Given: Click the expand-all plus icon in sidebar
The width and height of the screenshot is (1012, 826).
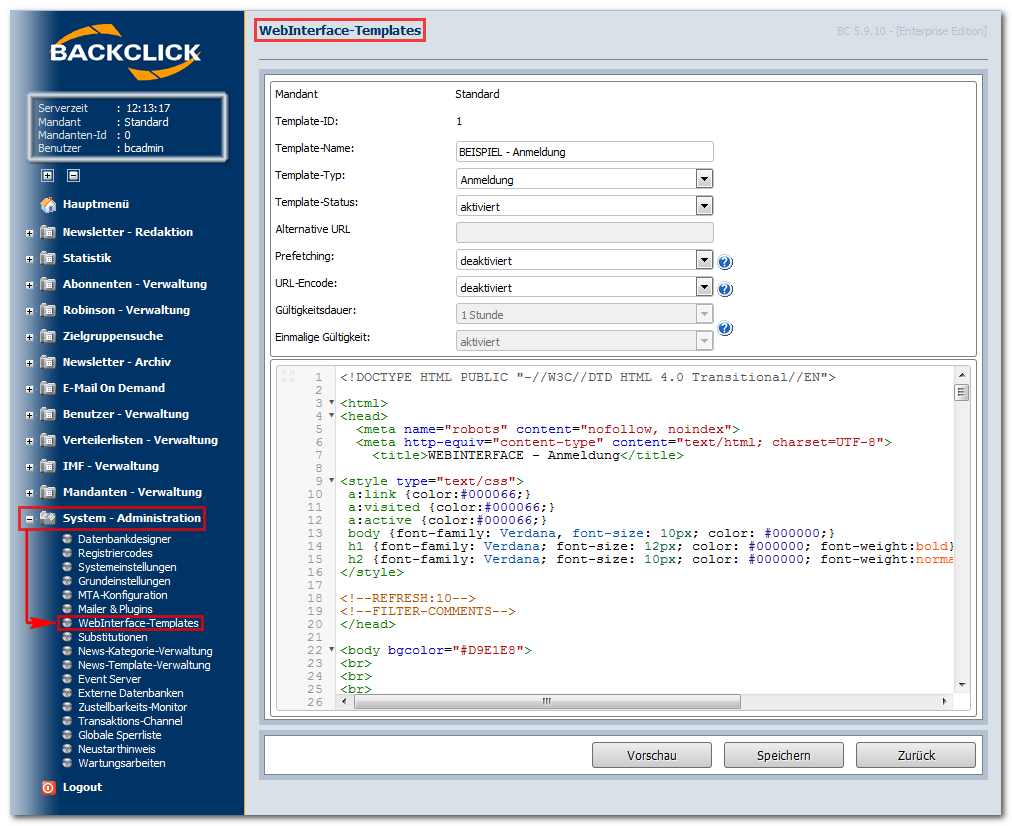Looking at the screenshot, I should (47, 175).
